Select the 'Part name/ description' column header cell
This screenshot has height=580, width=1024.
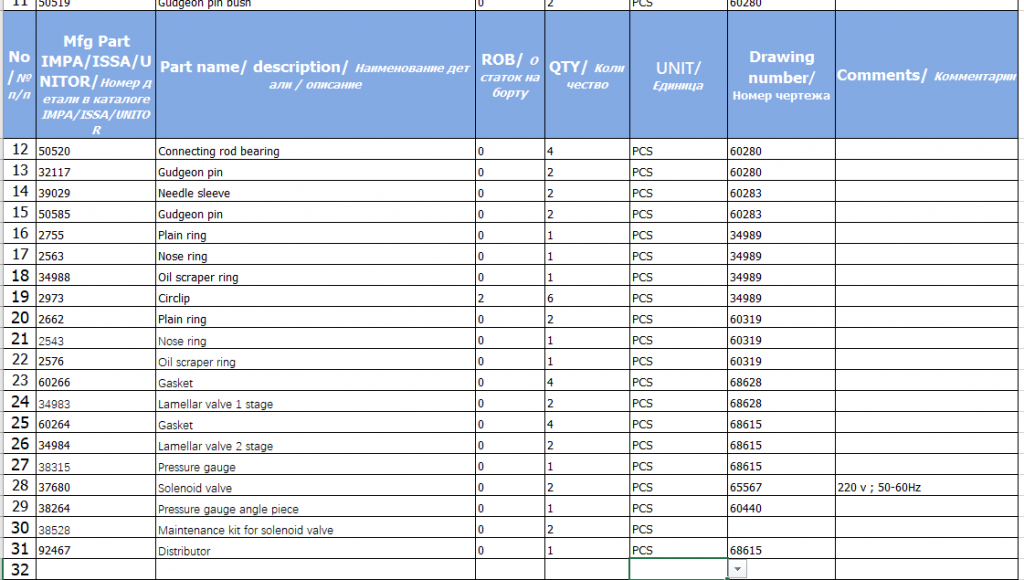[x=315, y=75]
